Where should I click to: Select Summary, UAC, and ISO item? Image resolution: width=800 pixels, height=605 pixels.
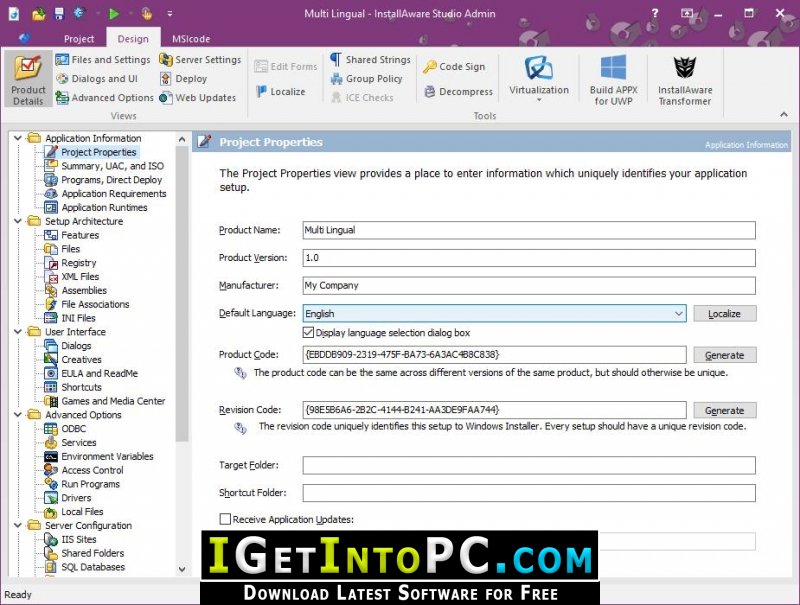click(105, 166)
